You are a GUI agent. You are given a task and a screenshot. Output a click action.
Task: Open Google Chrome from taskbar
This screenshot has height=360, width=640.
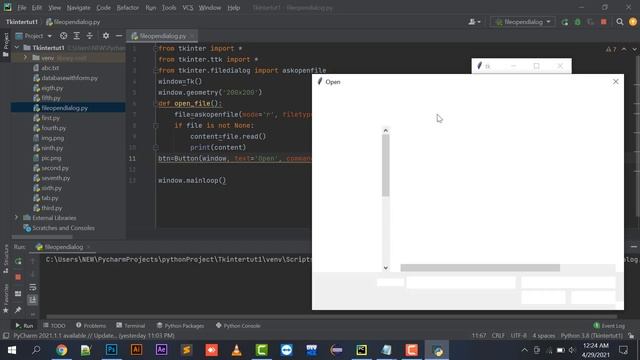point(62,350)
